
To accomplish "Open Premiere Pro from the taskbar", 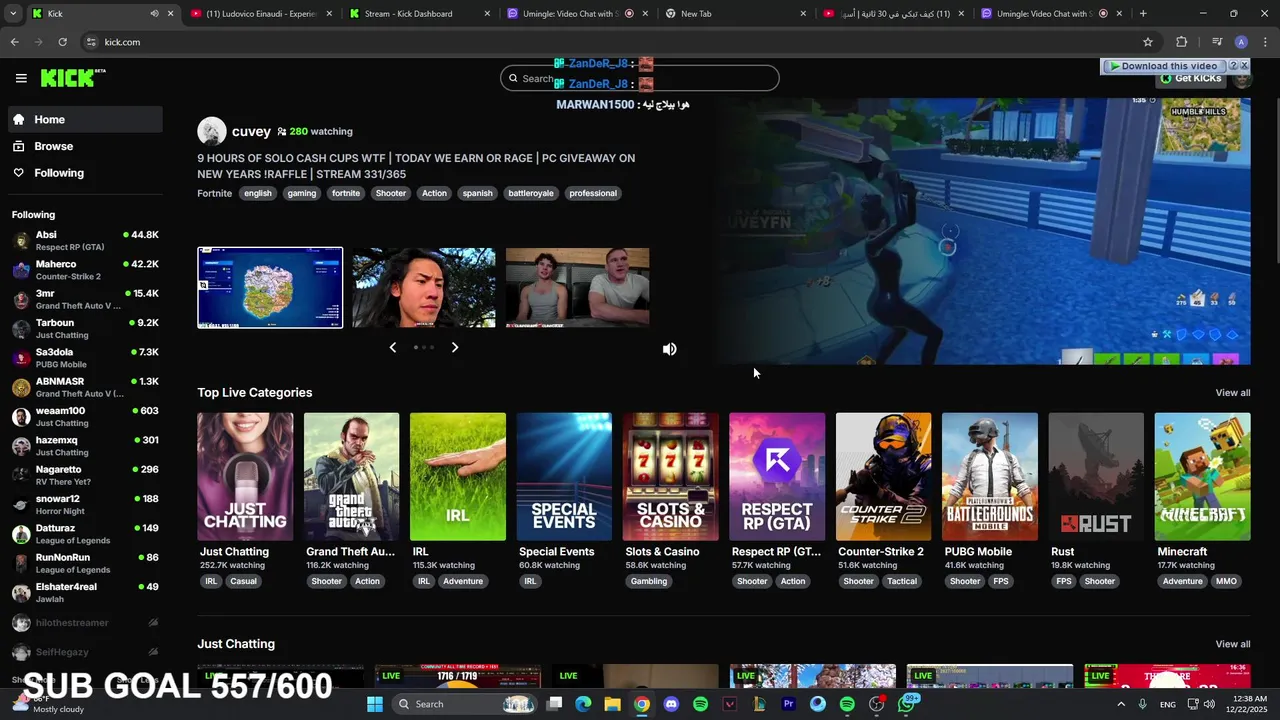I will click(788, 704).
